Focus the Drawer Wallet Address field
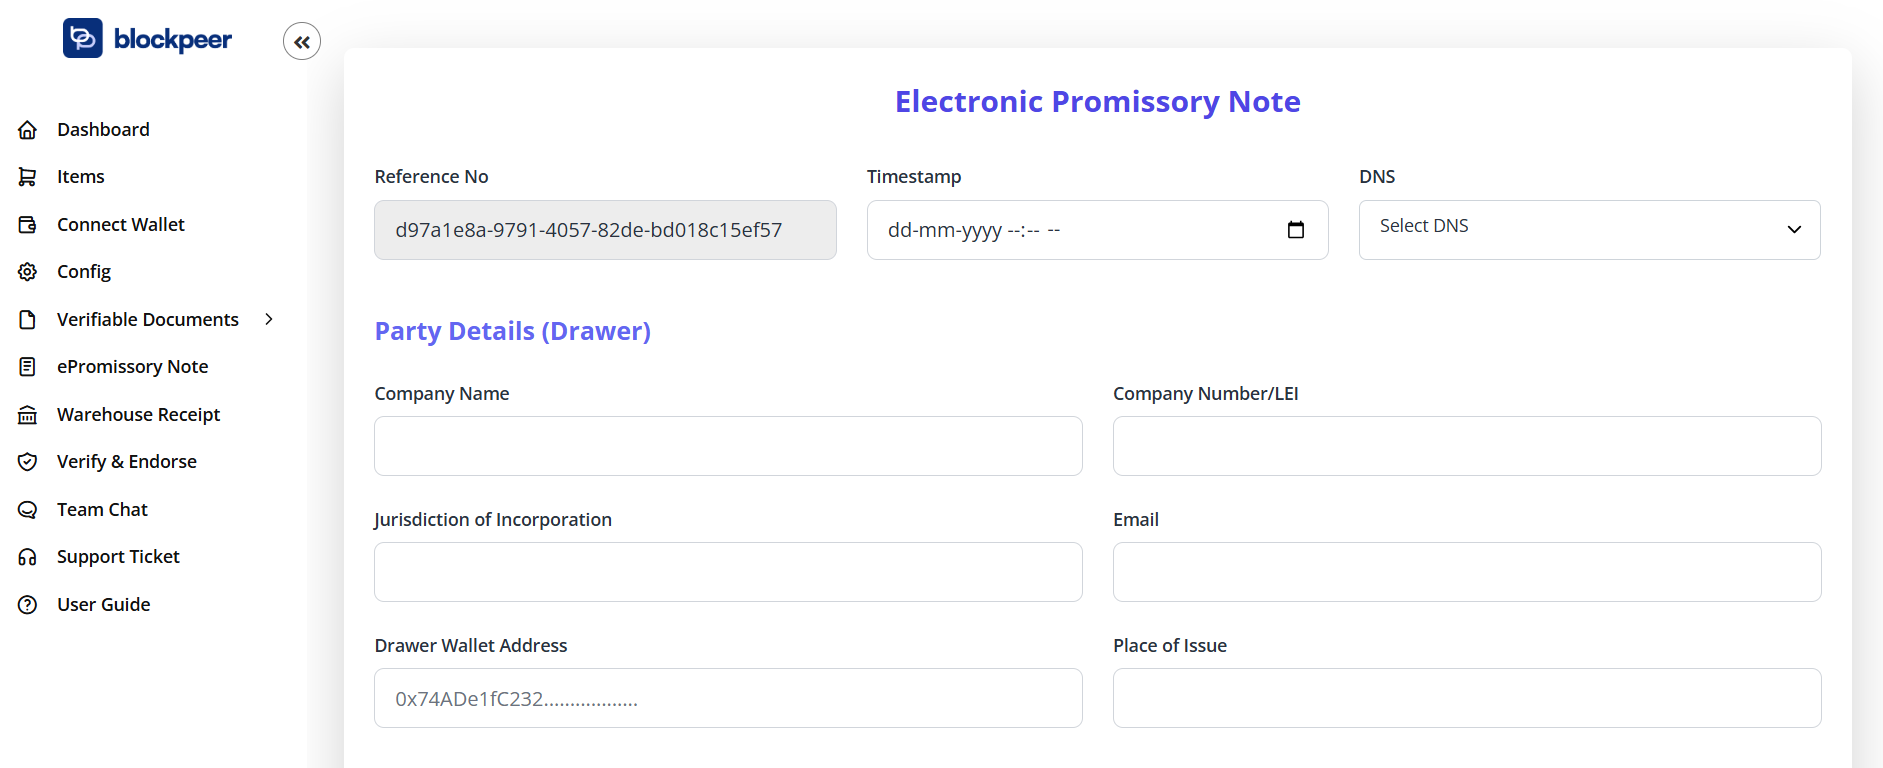 coord(727,698)
